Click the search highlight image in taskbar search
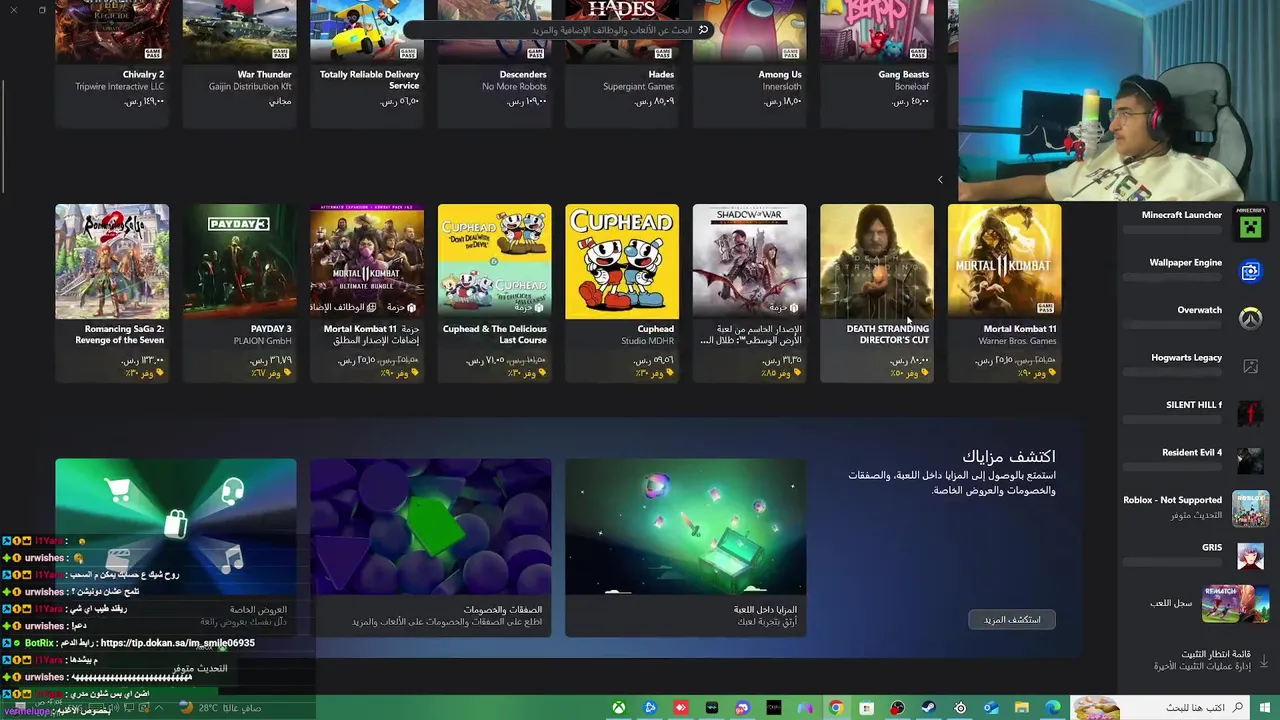This screenshot has height=720, width=1280. (x=1097, y=708)
